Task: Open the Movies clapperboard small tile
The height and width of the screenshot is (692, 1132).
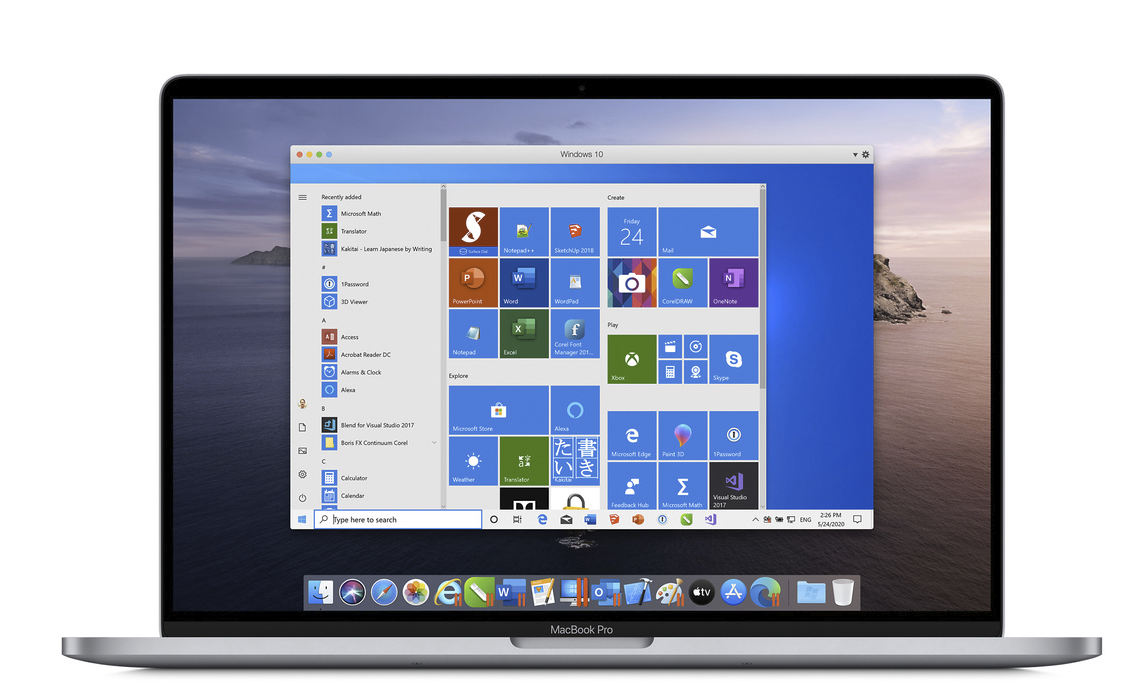Action: point(670,346)
